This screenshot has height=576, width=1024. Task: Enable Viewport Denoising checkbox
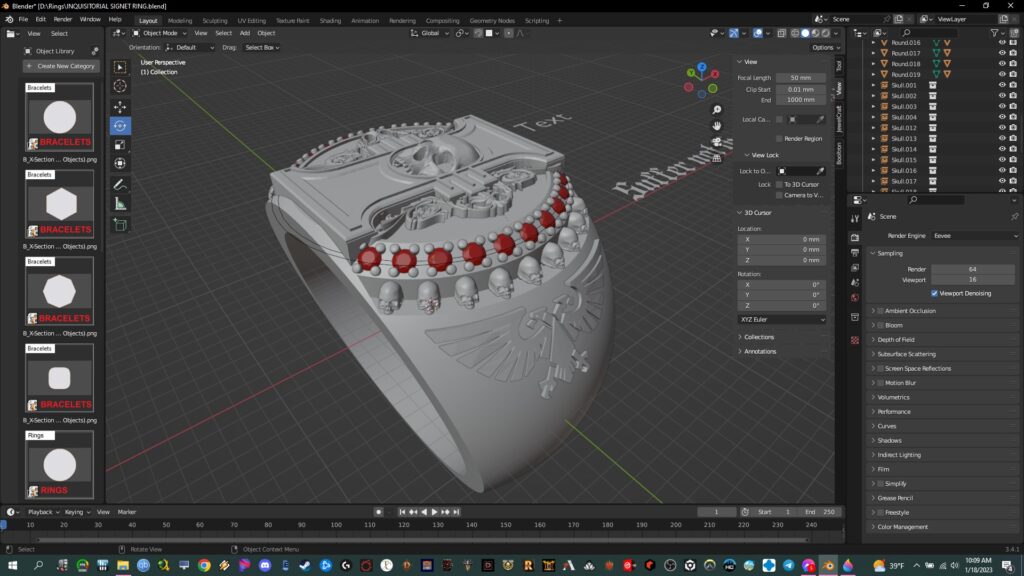[934, 293]
